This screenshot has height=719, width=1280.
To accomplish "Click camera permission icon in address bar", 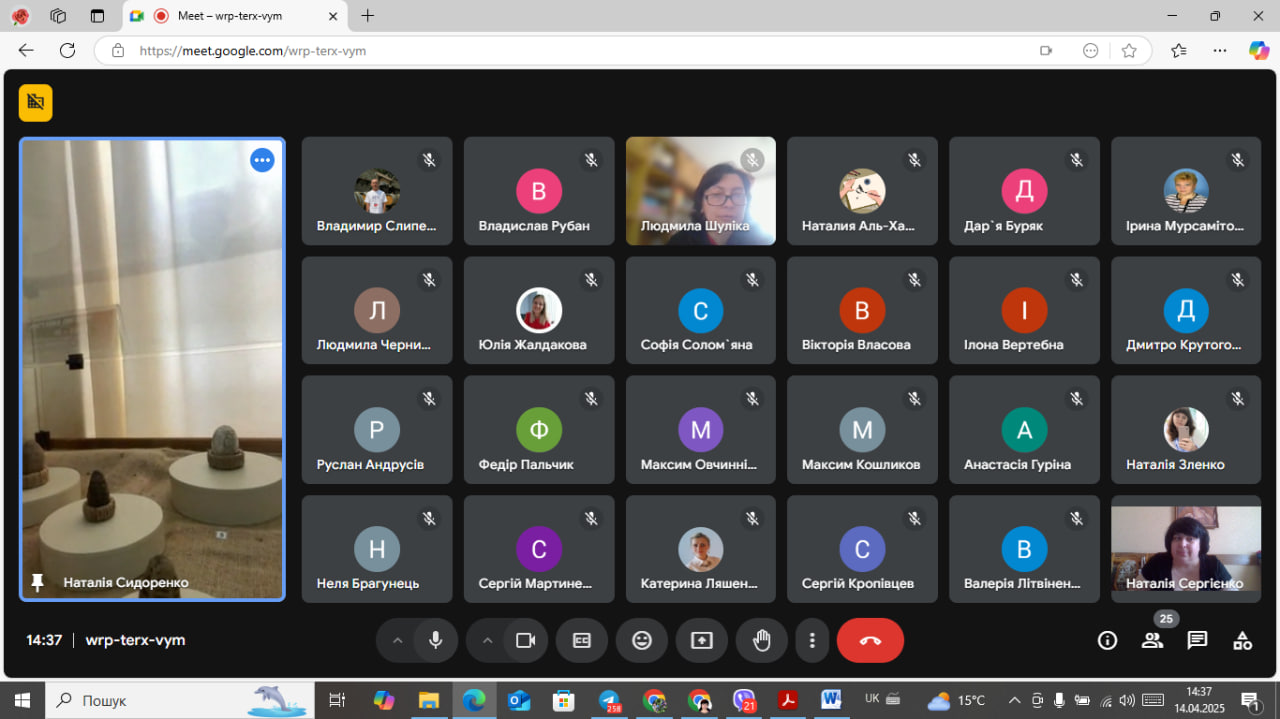I will click(x=1046, y=50).
